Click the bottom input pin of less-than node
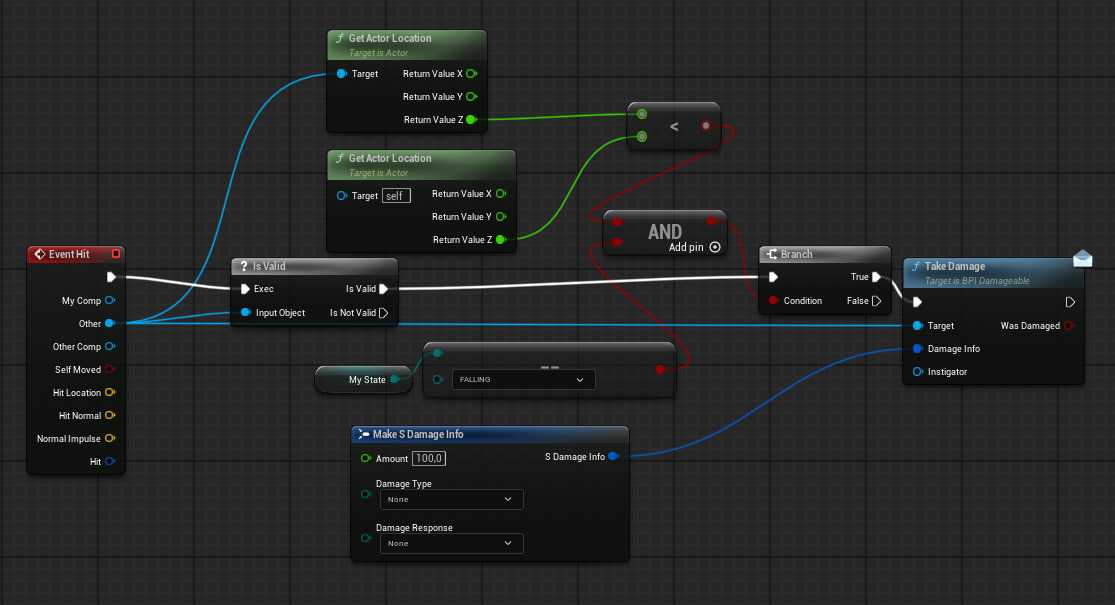 click(641, 136)
